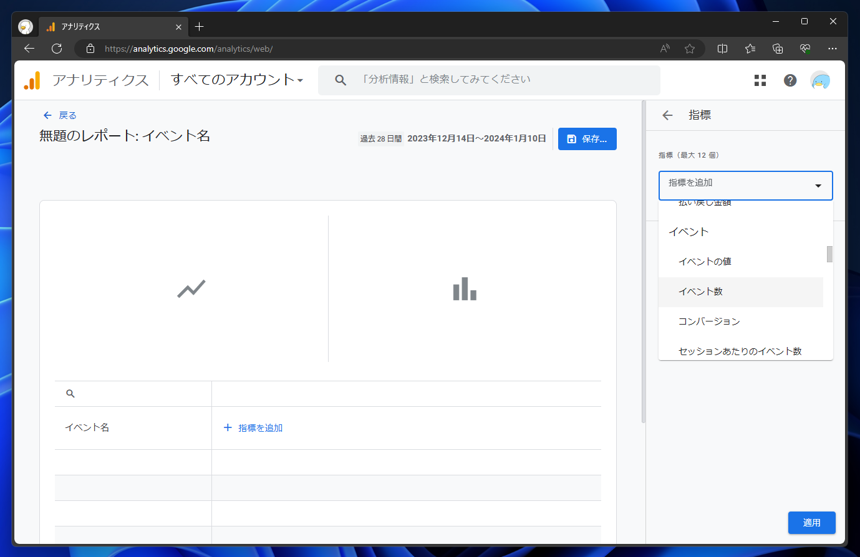860x557 pixels.
Task: Open the Google apps grid icon
Action: click(760, 81)
